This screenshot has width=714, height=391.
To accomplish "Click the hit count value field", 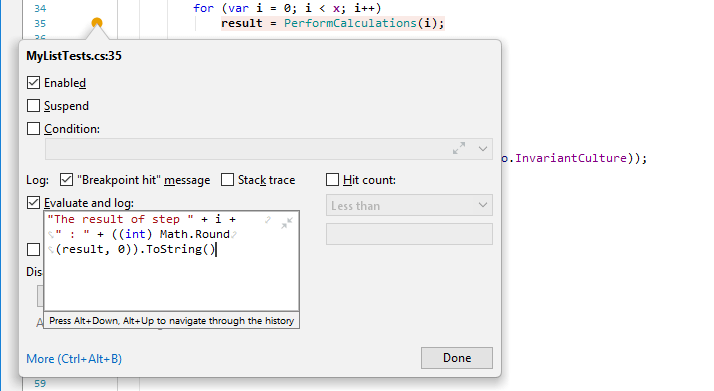I will pyautogui.click(x=409, y=234).
